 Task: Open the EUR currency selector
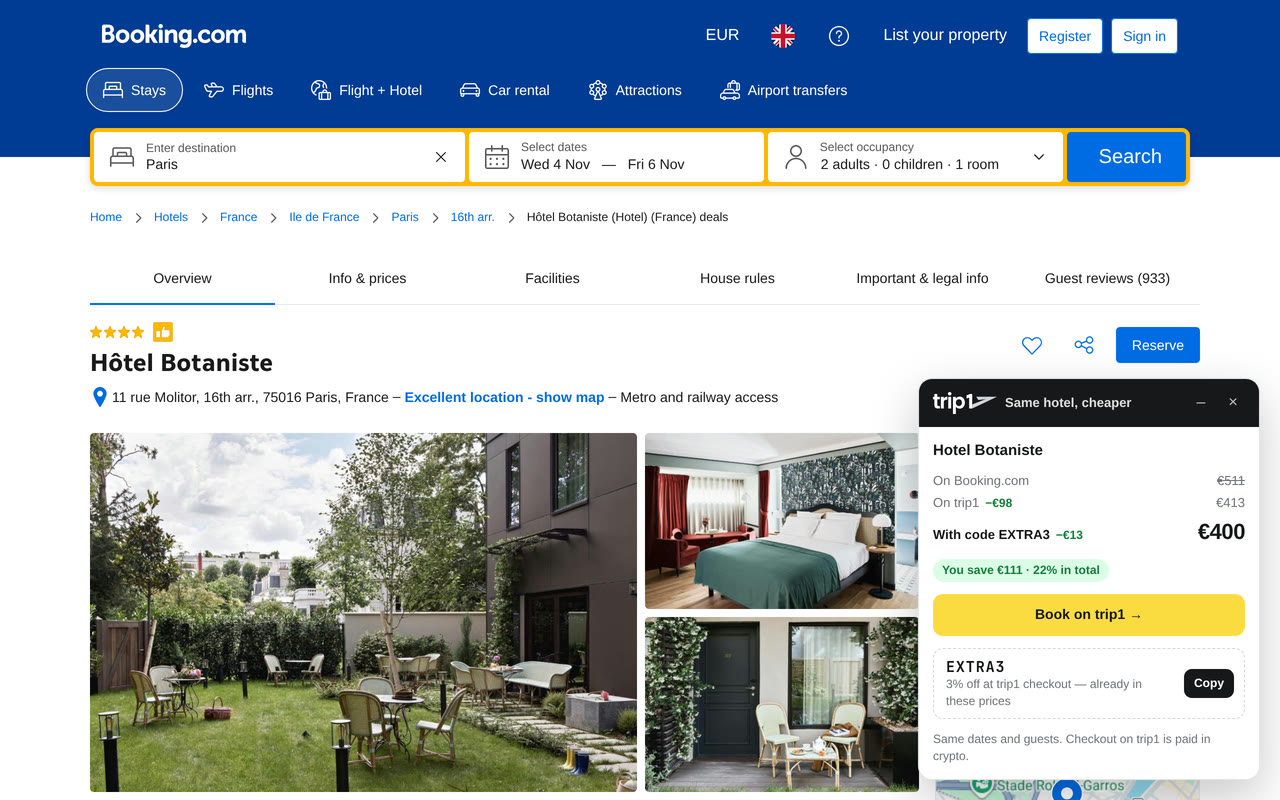coord(722,35)
